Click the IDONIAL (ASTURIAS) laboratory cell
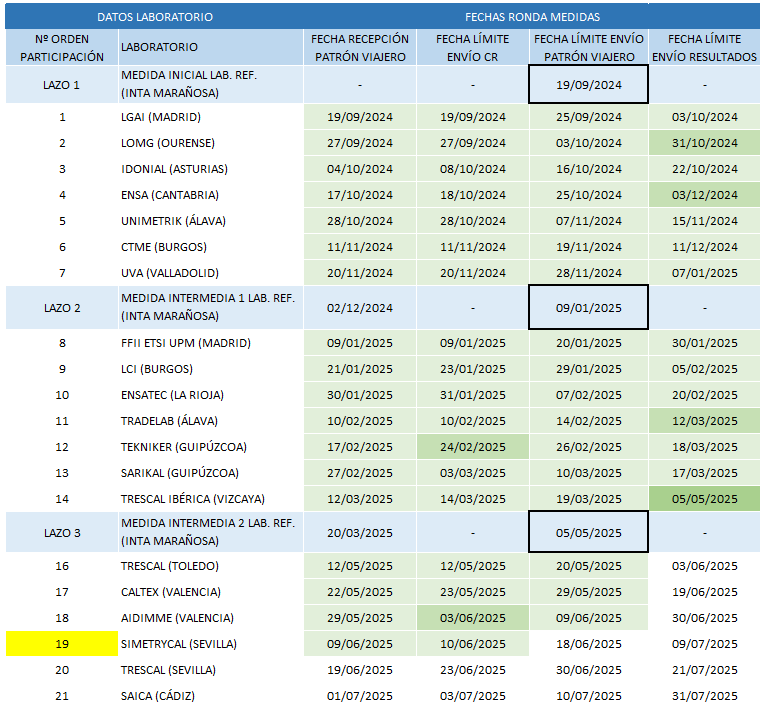760x706 pixels. click(211, 169)
